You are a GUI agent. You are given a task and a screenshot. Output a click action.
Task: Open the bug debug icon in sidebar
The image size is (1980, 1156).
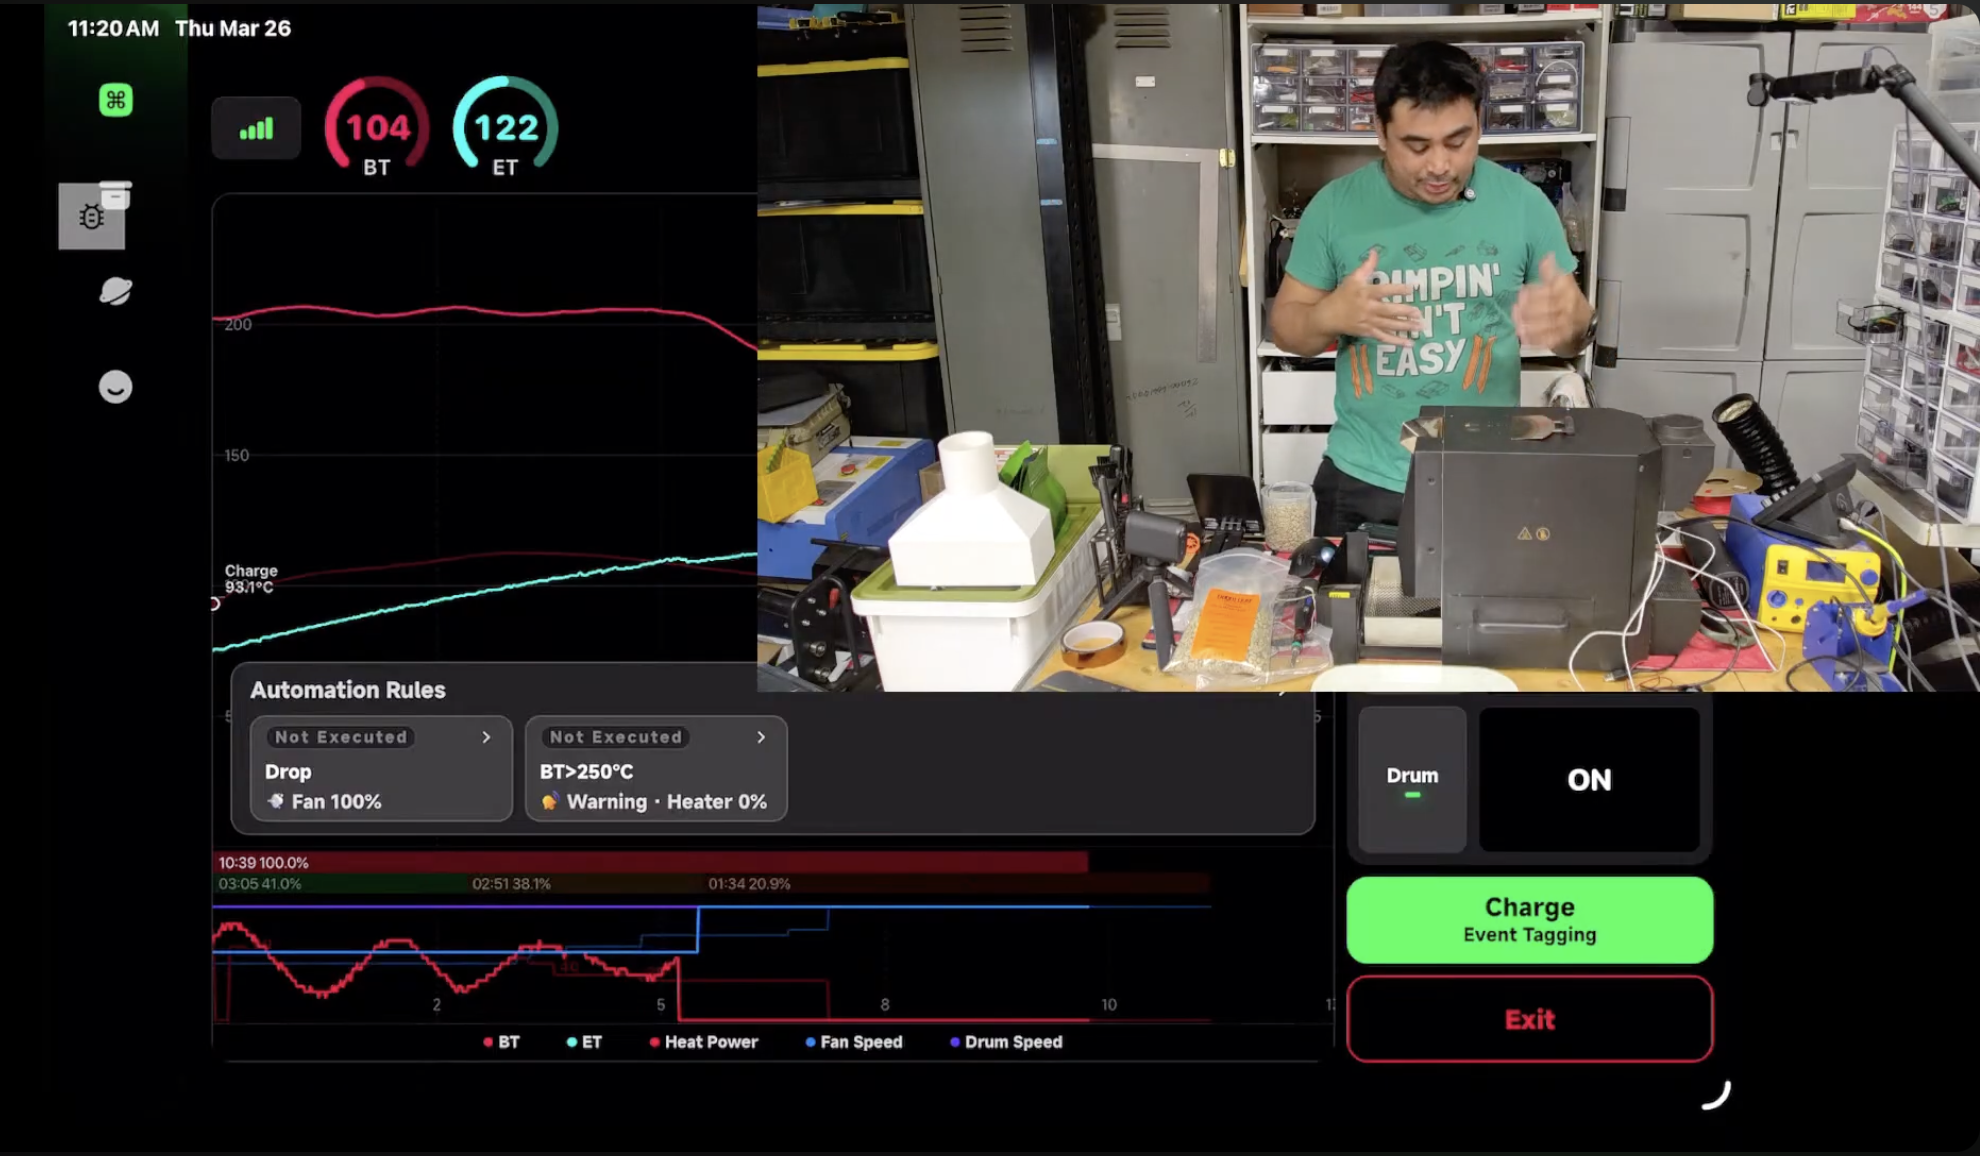(x=91, y=218)
